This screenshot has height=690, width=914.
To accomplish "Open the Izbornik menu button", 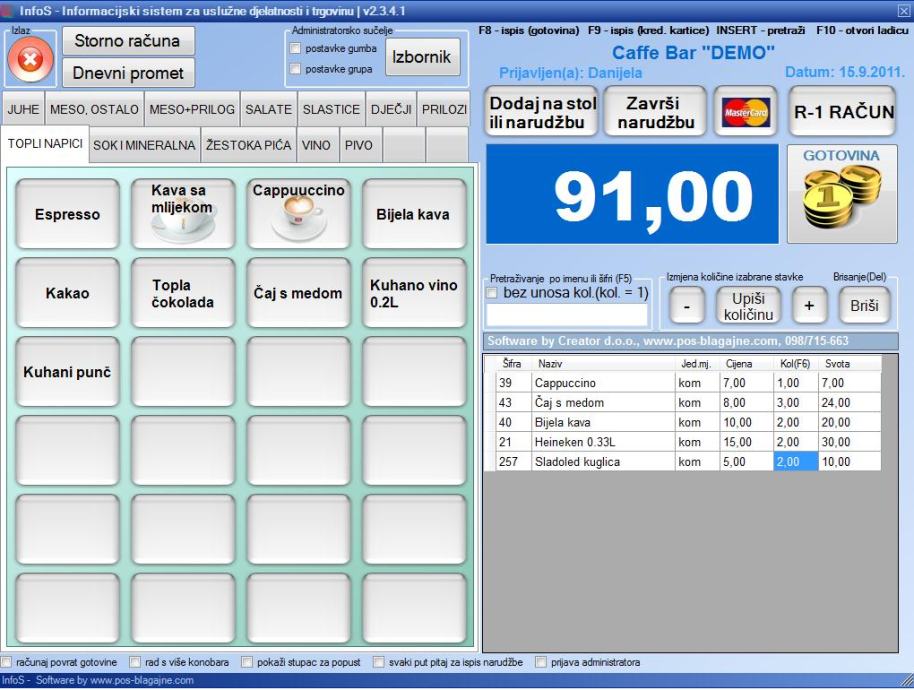I will 422,57.
